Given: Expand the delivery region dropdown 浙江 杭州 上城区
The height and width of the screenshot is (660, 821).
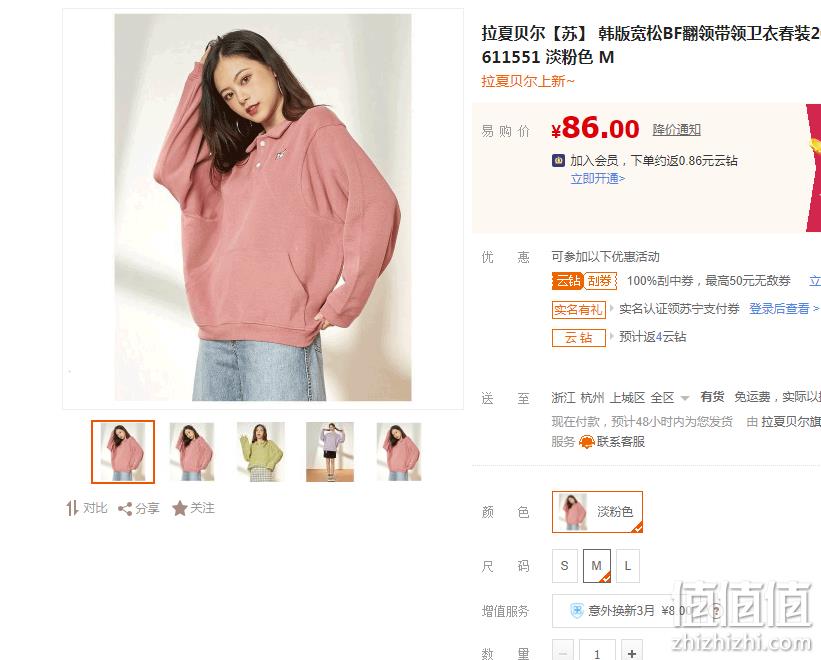Looking at the screenshot, I should pyautogui.click(x=620, y=398).
